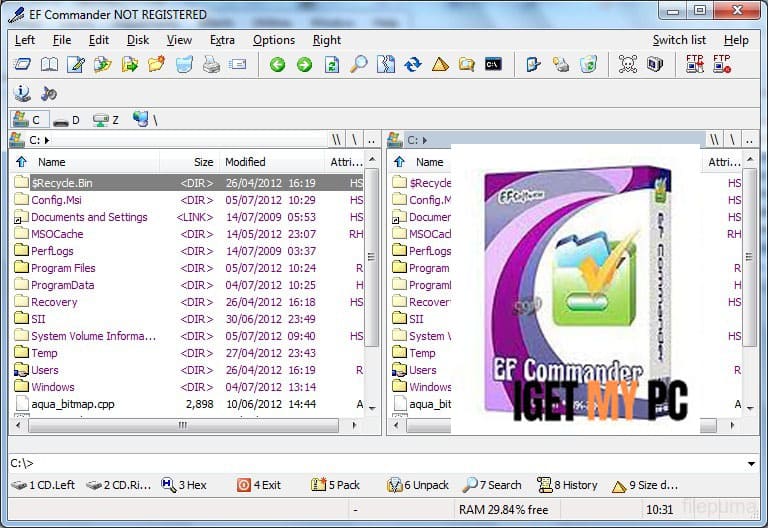This screenshot has width=768, height=528.
Task: Click the folders with magnifier icon
Action: pos(467,64)
